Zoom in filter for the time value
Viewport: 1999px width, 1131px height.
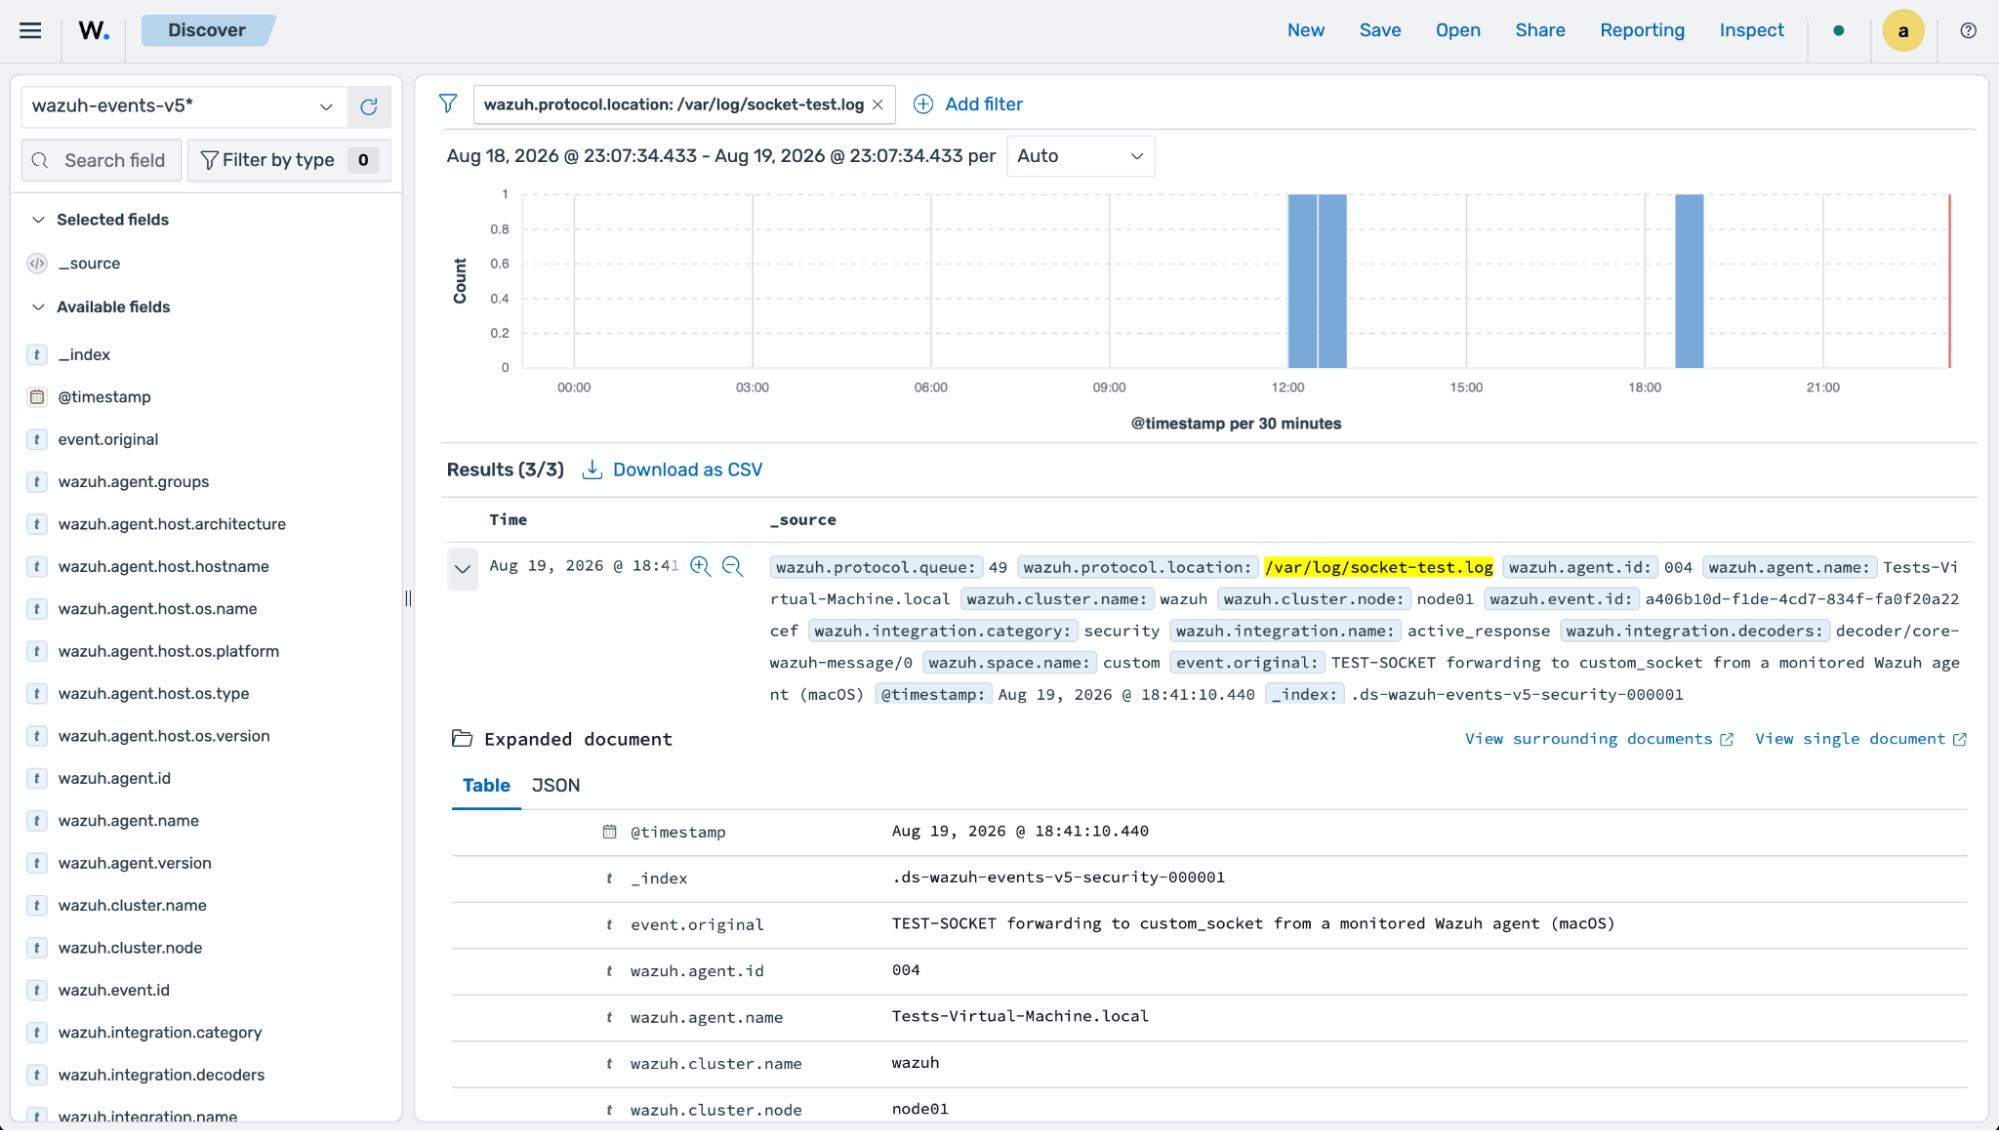coord(700,567)
